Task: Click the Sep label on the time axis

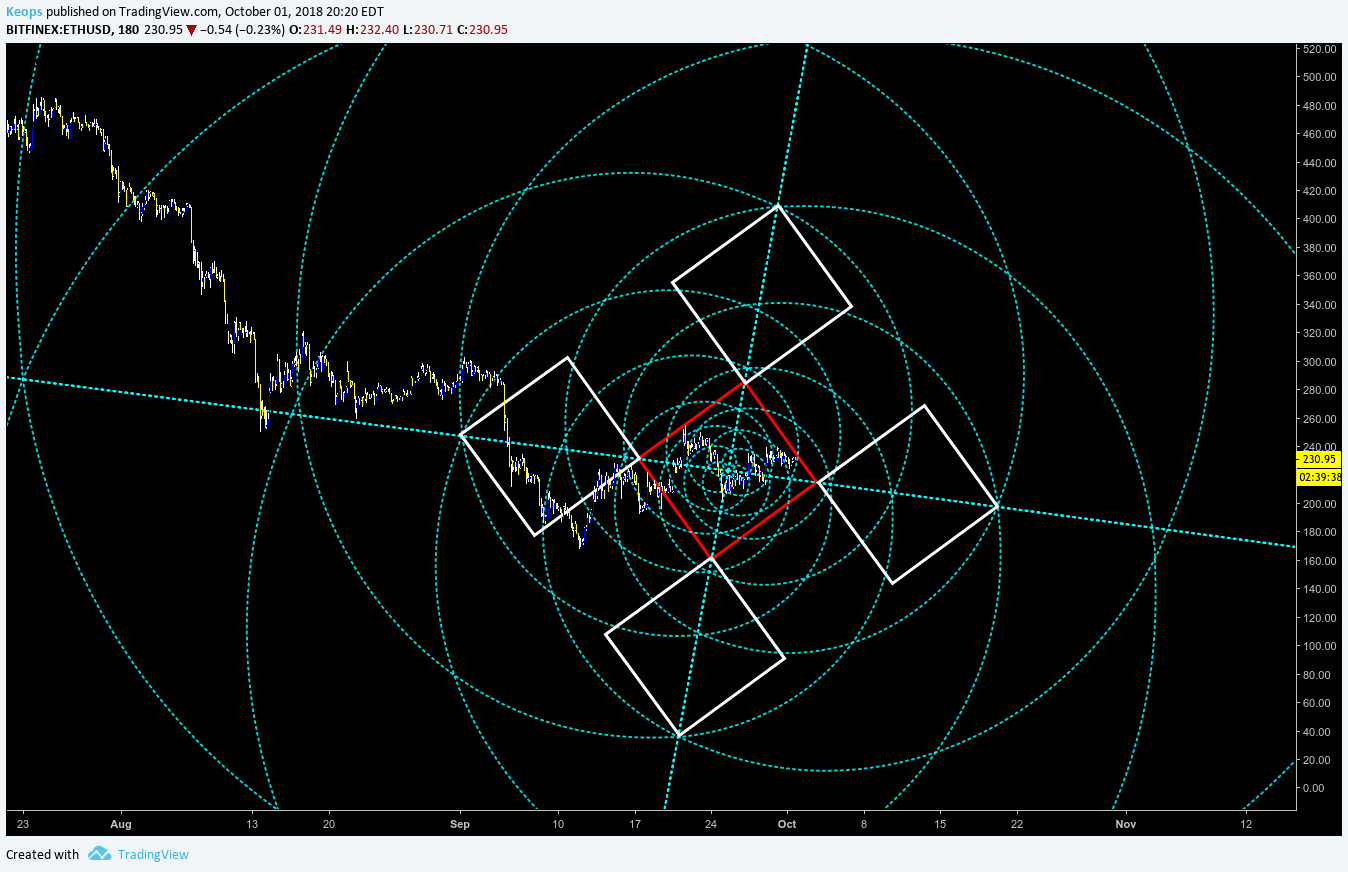Action: click(x=460, y=825)
